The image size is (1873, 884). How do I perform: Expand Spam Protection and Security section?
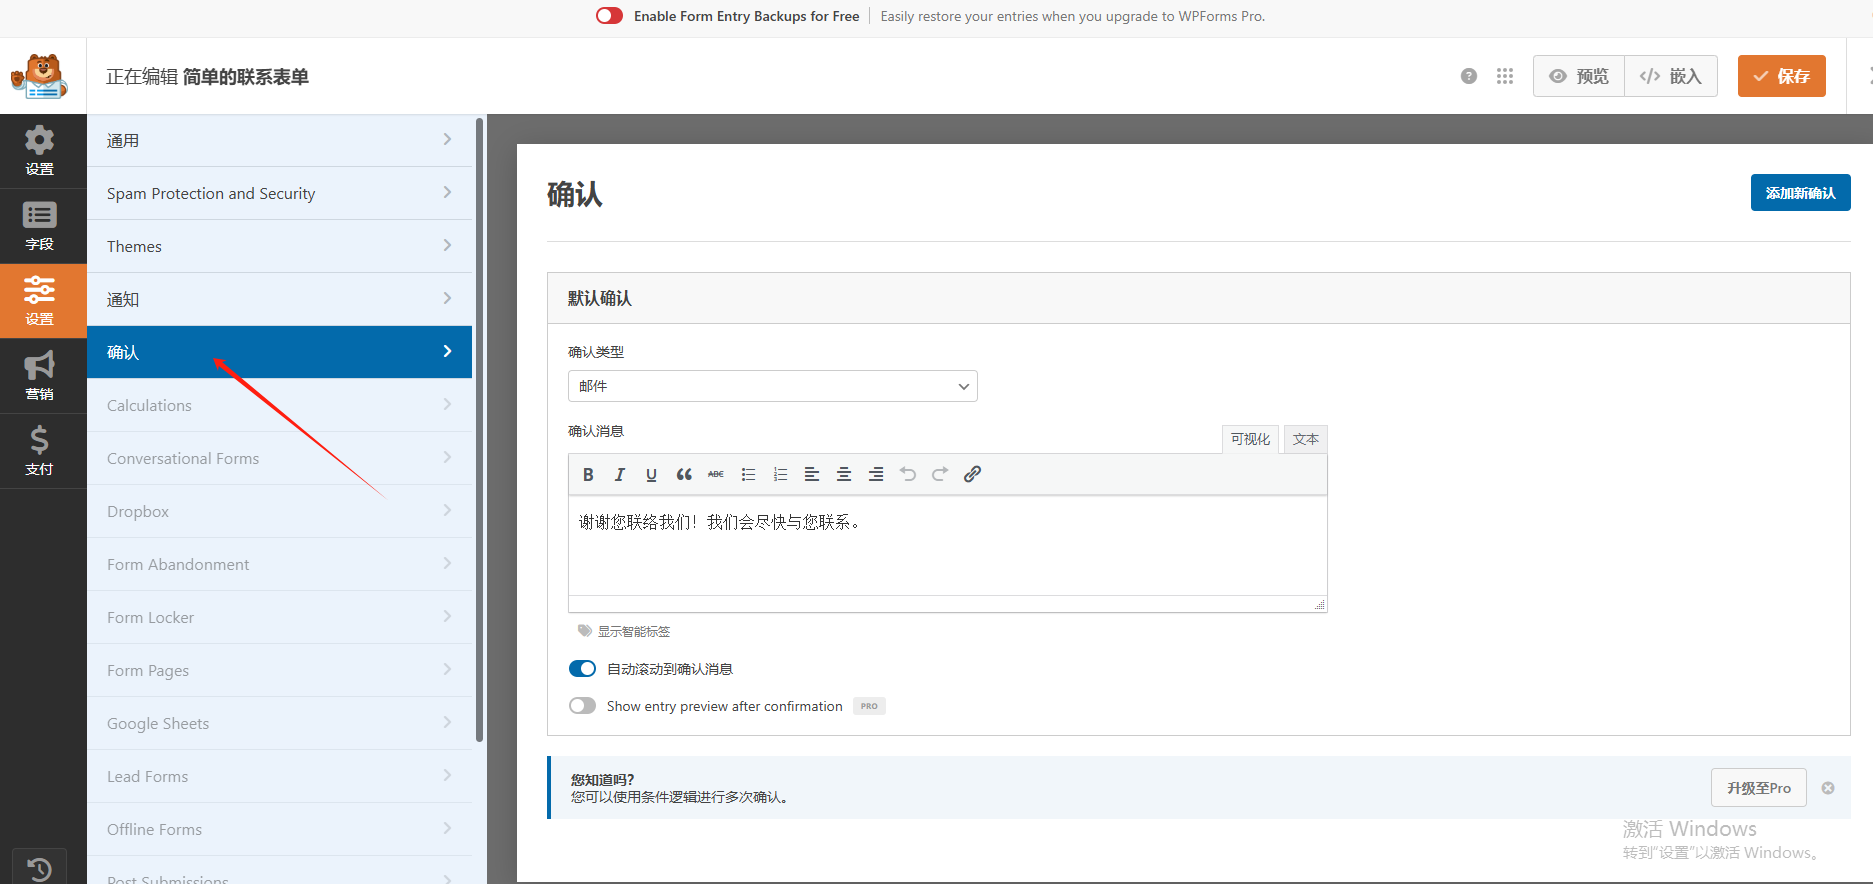(x=279, y=194)
